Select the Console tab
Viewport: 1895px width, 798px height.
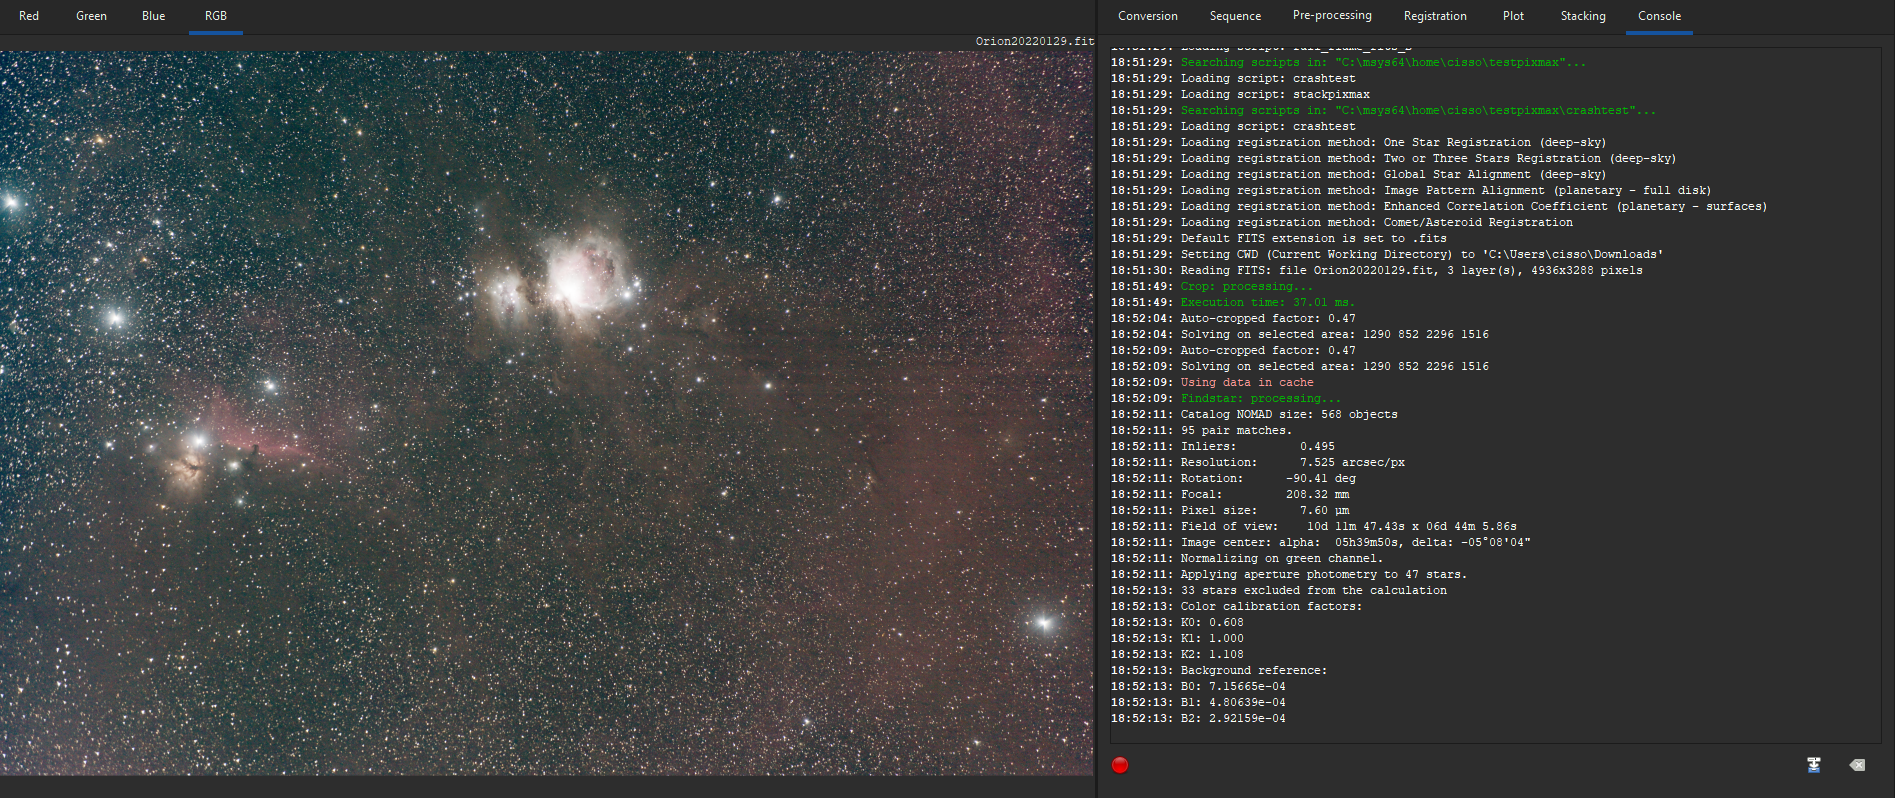(1659, 16)
